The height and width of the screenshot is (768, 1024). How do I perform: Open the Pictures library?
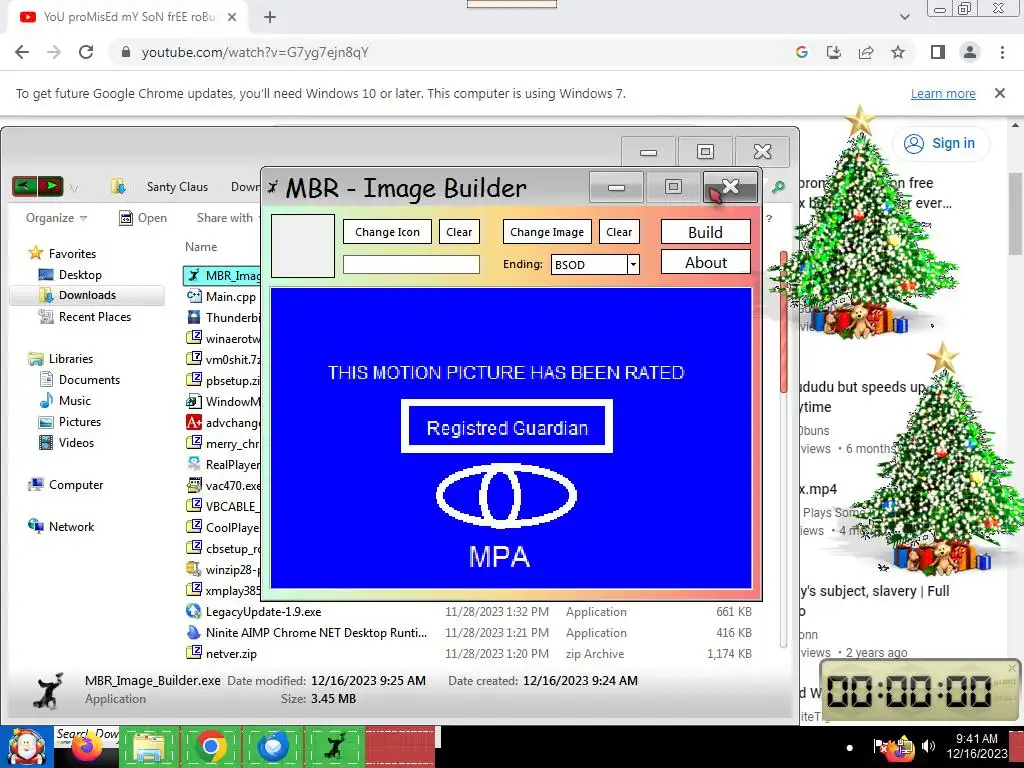[80, 422]
